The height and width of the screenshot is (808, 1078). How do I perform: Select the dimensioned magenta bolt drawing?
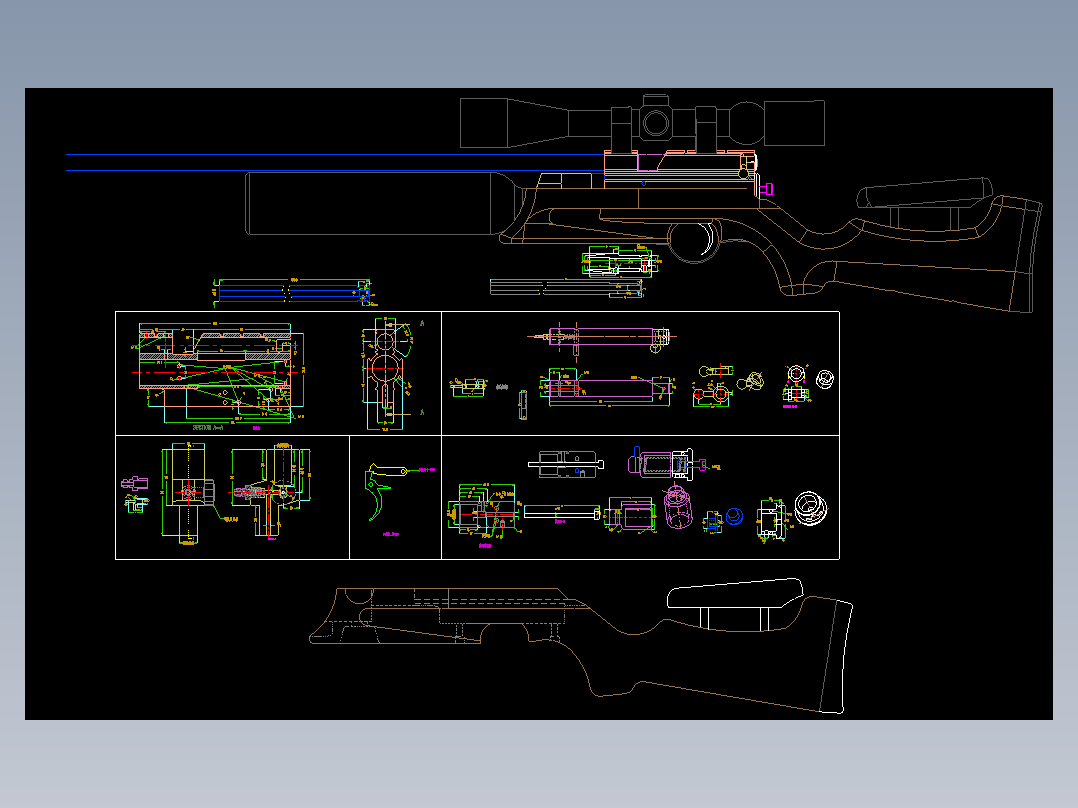click(x=608, y=387)
